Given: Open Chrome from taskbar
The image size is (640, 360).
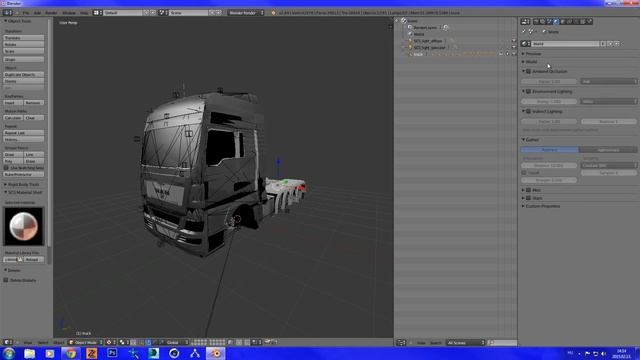Looking at the screenshot, I should pos(71,353).
